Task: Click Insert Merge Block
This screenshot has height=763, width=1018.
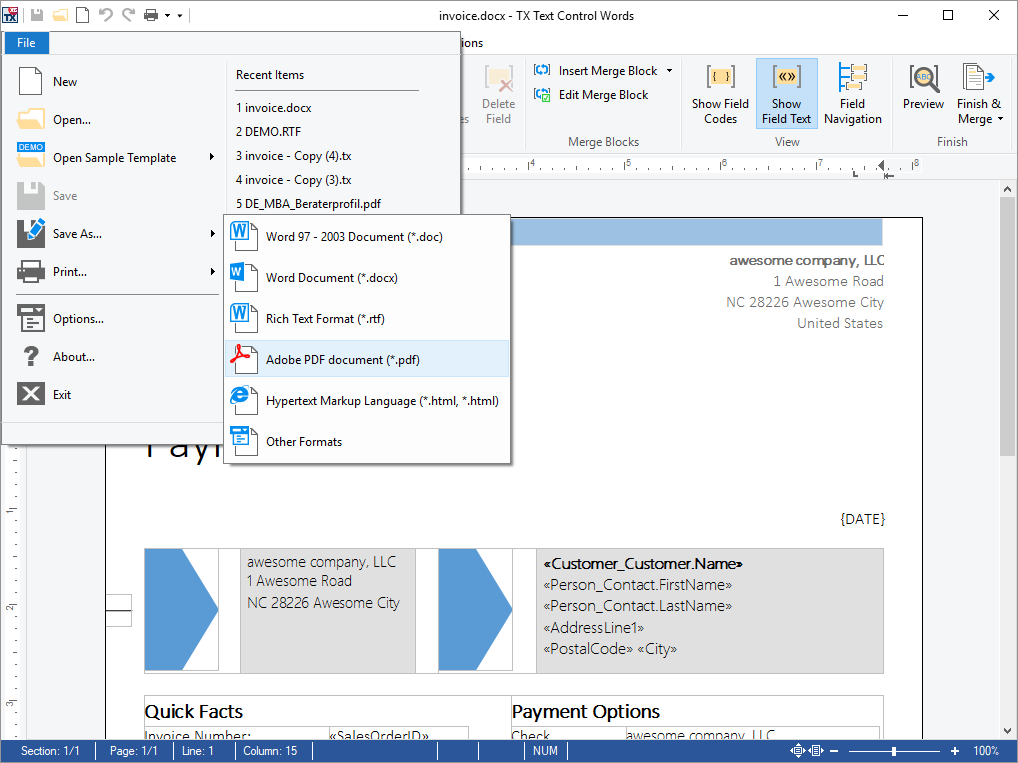Action: tap(596, 71)
